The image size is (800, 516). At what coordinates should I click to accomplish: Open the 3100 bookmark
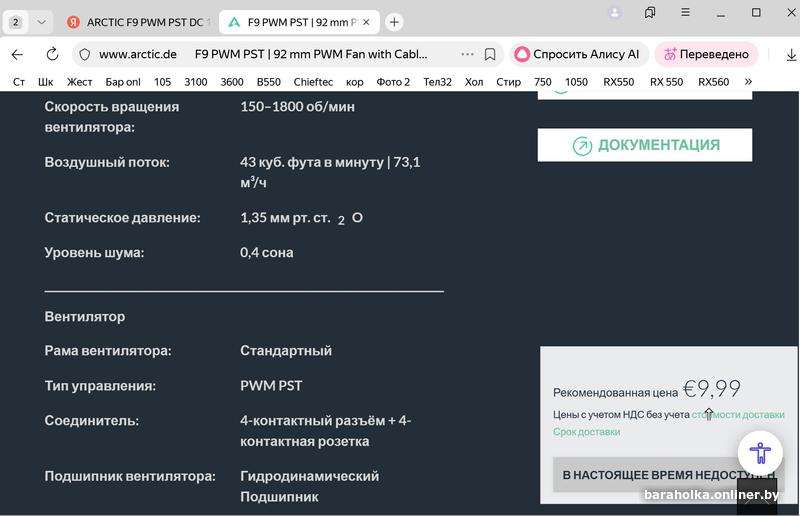tap(196, 82)
